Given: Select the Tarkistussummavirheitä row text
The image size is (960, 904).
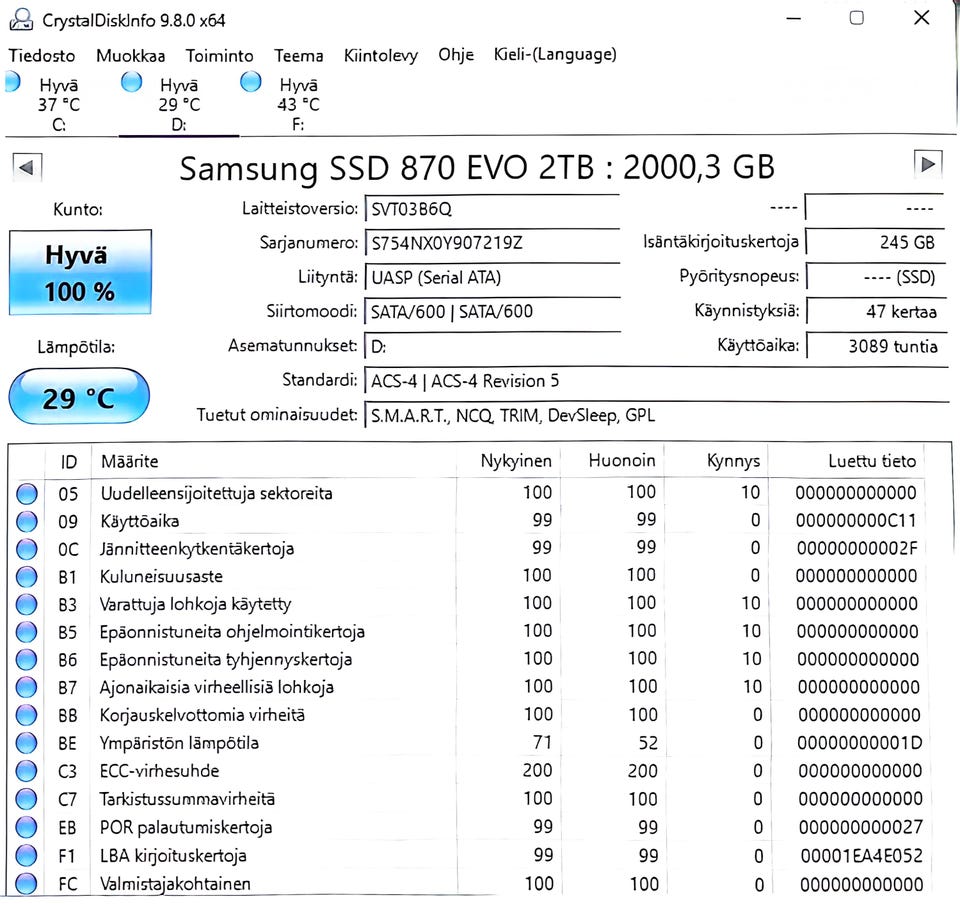Looking at the screenshot, I should pos(187,799).
